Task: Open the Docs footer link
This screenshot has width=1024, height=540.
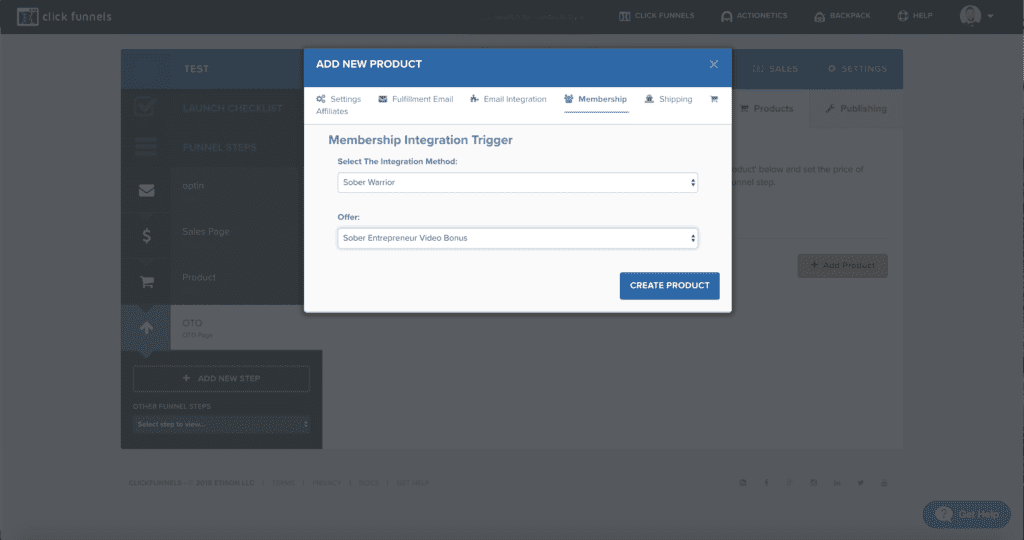Action: [x=368, y=483]
